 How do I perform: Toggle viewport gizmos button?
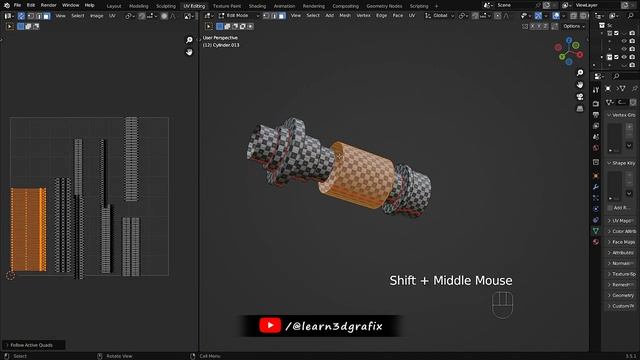pos(538,16)
